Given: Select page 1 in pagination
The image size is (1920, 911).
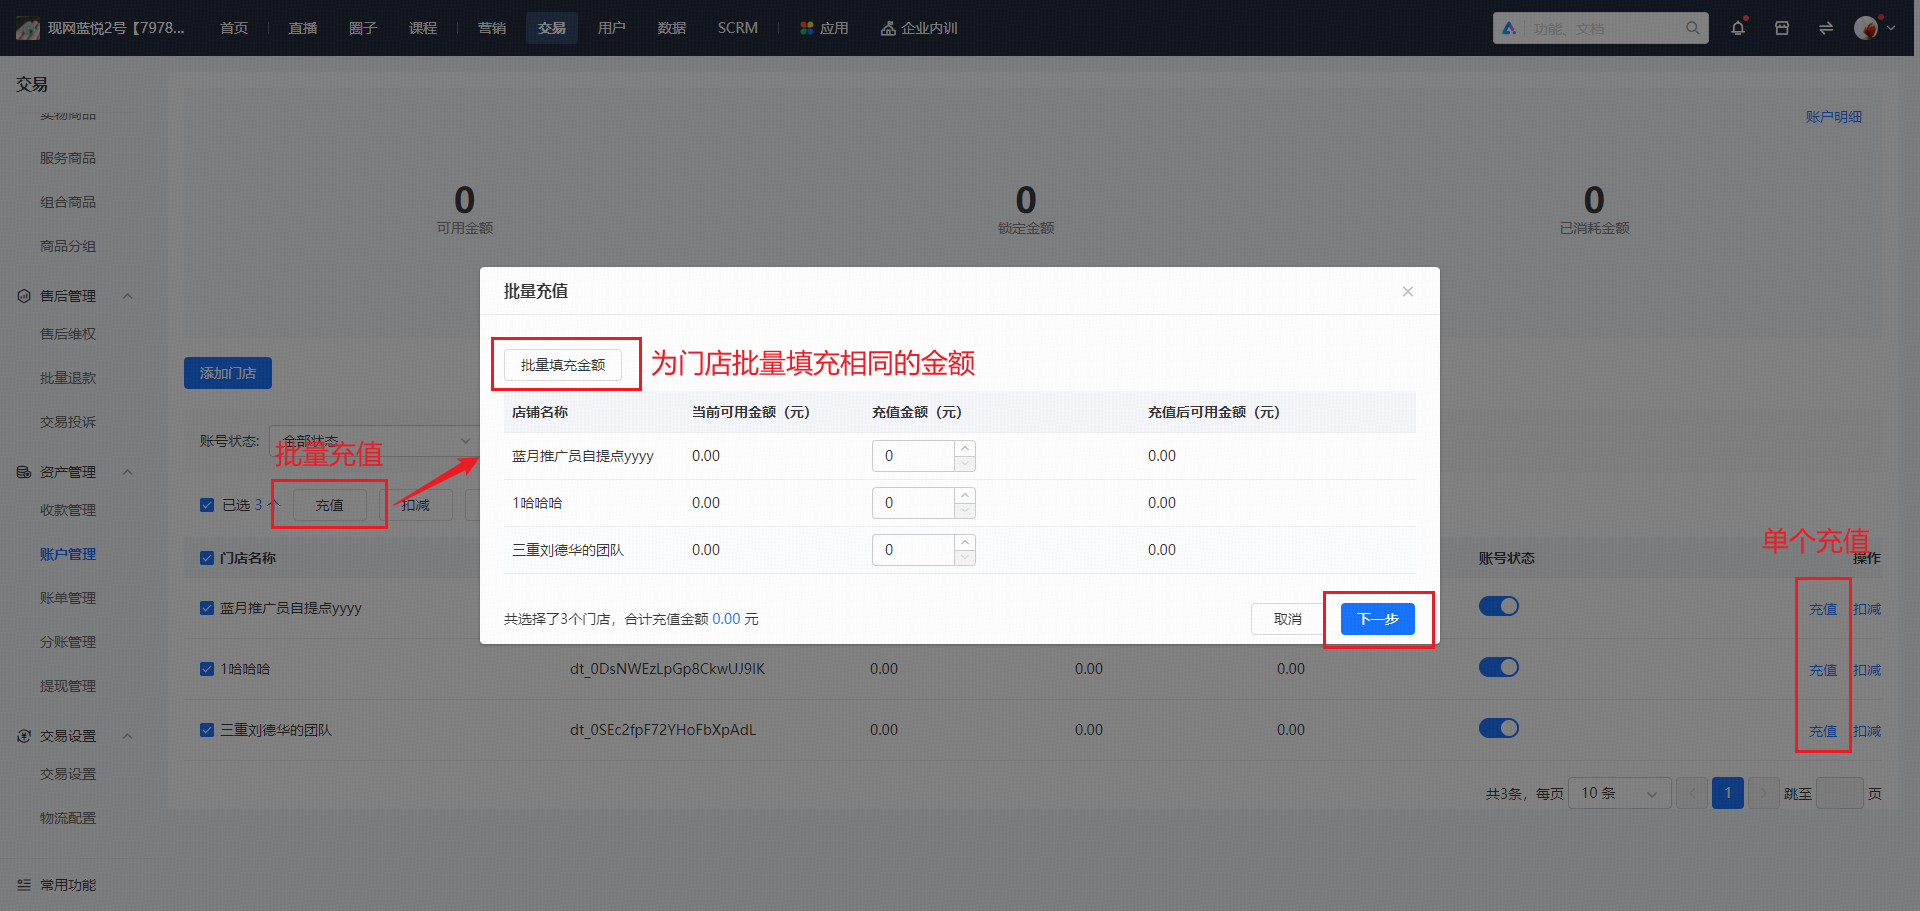Looking at the screenshot, I should [x=1728, y=793].
